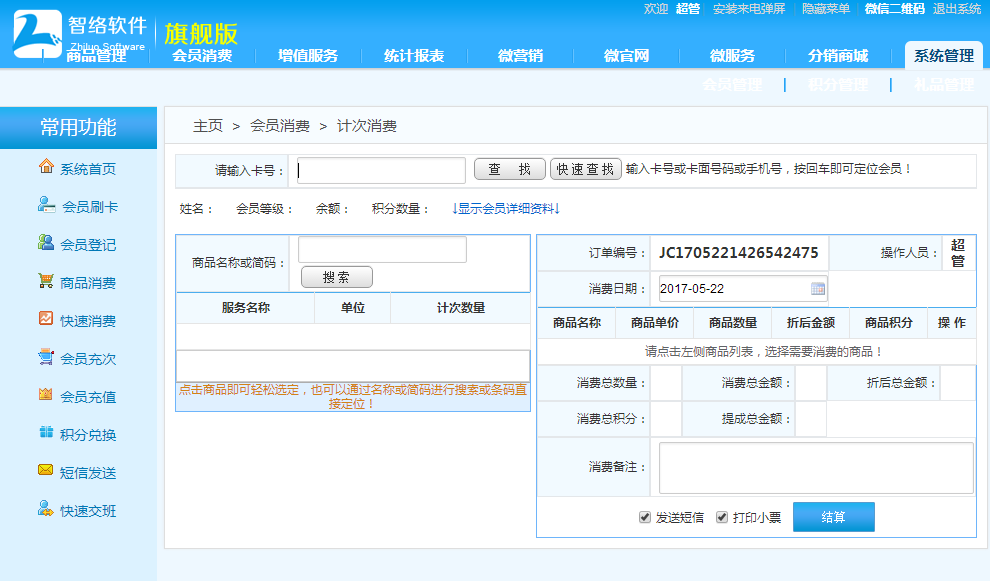Viewport: 990px width, 581px height.
Task: Toggle the 打印小票 checkbox off
Action: coord(722,517)
